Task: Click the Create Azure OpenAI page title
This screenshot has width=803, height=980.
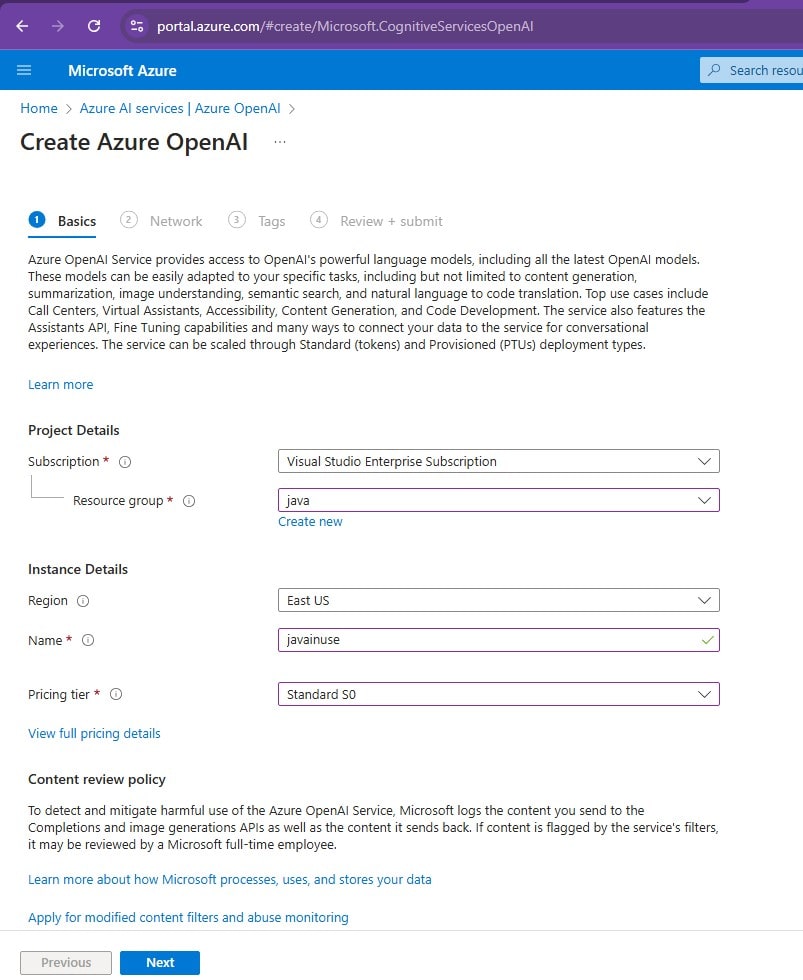Action: (x=134, y=142)
